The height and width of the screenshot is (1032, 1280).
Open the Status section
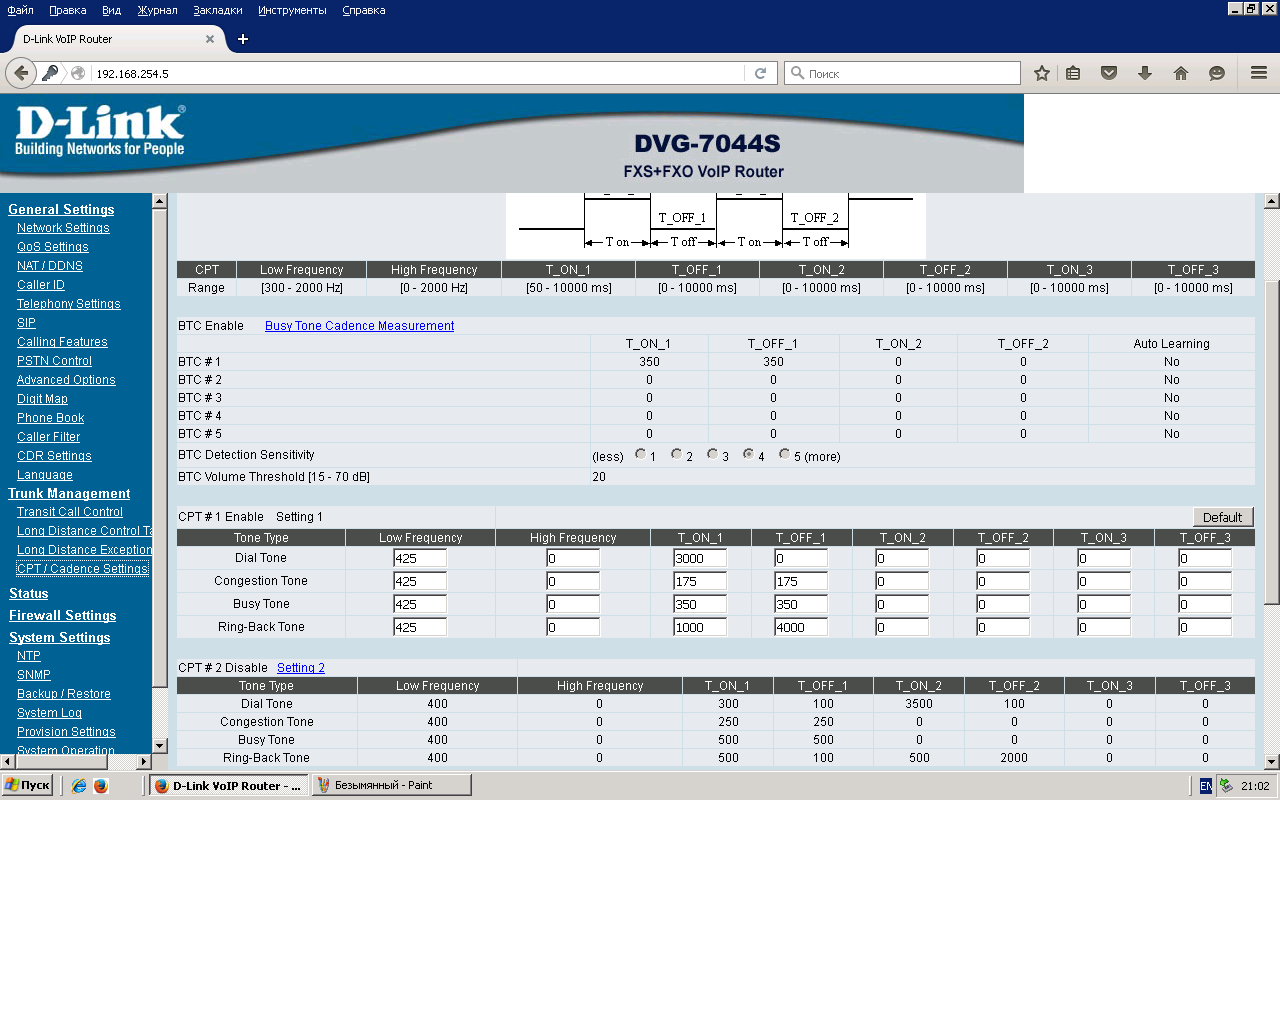[29, 594]
